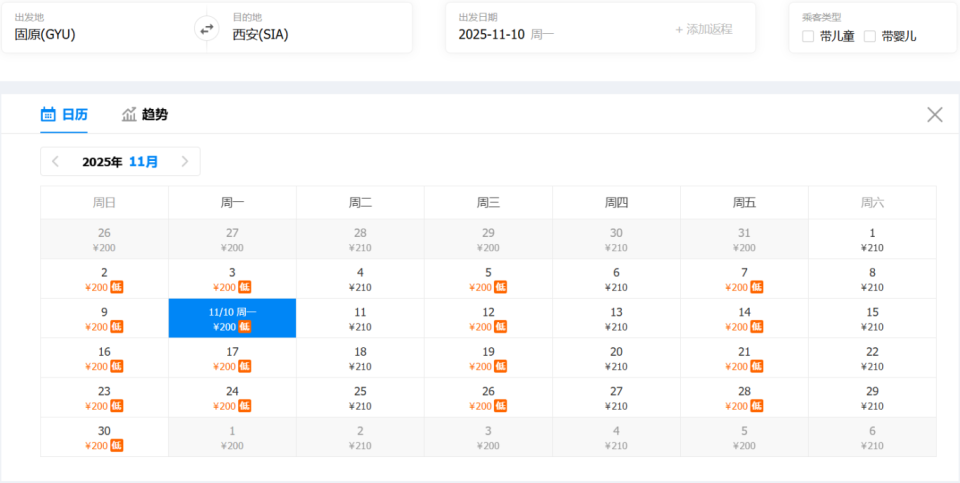The image size is (960, 483).
Task: Click the calendar icon on 日历 tab
Action: click(48, 114)
